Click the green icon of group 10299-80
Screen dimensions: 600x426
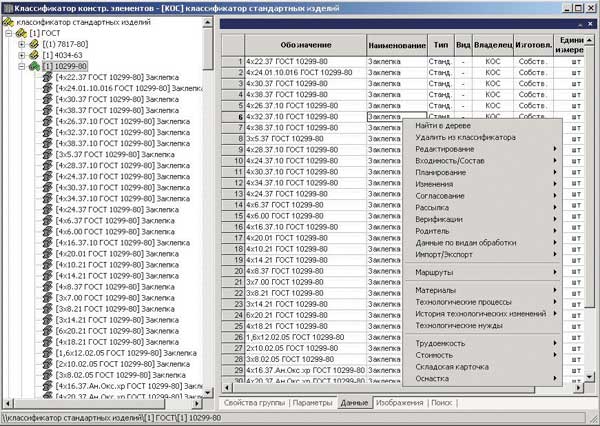(x=34, y=67)
